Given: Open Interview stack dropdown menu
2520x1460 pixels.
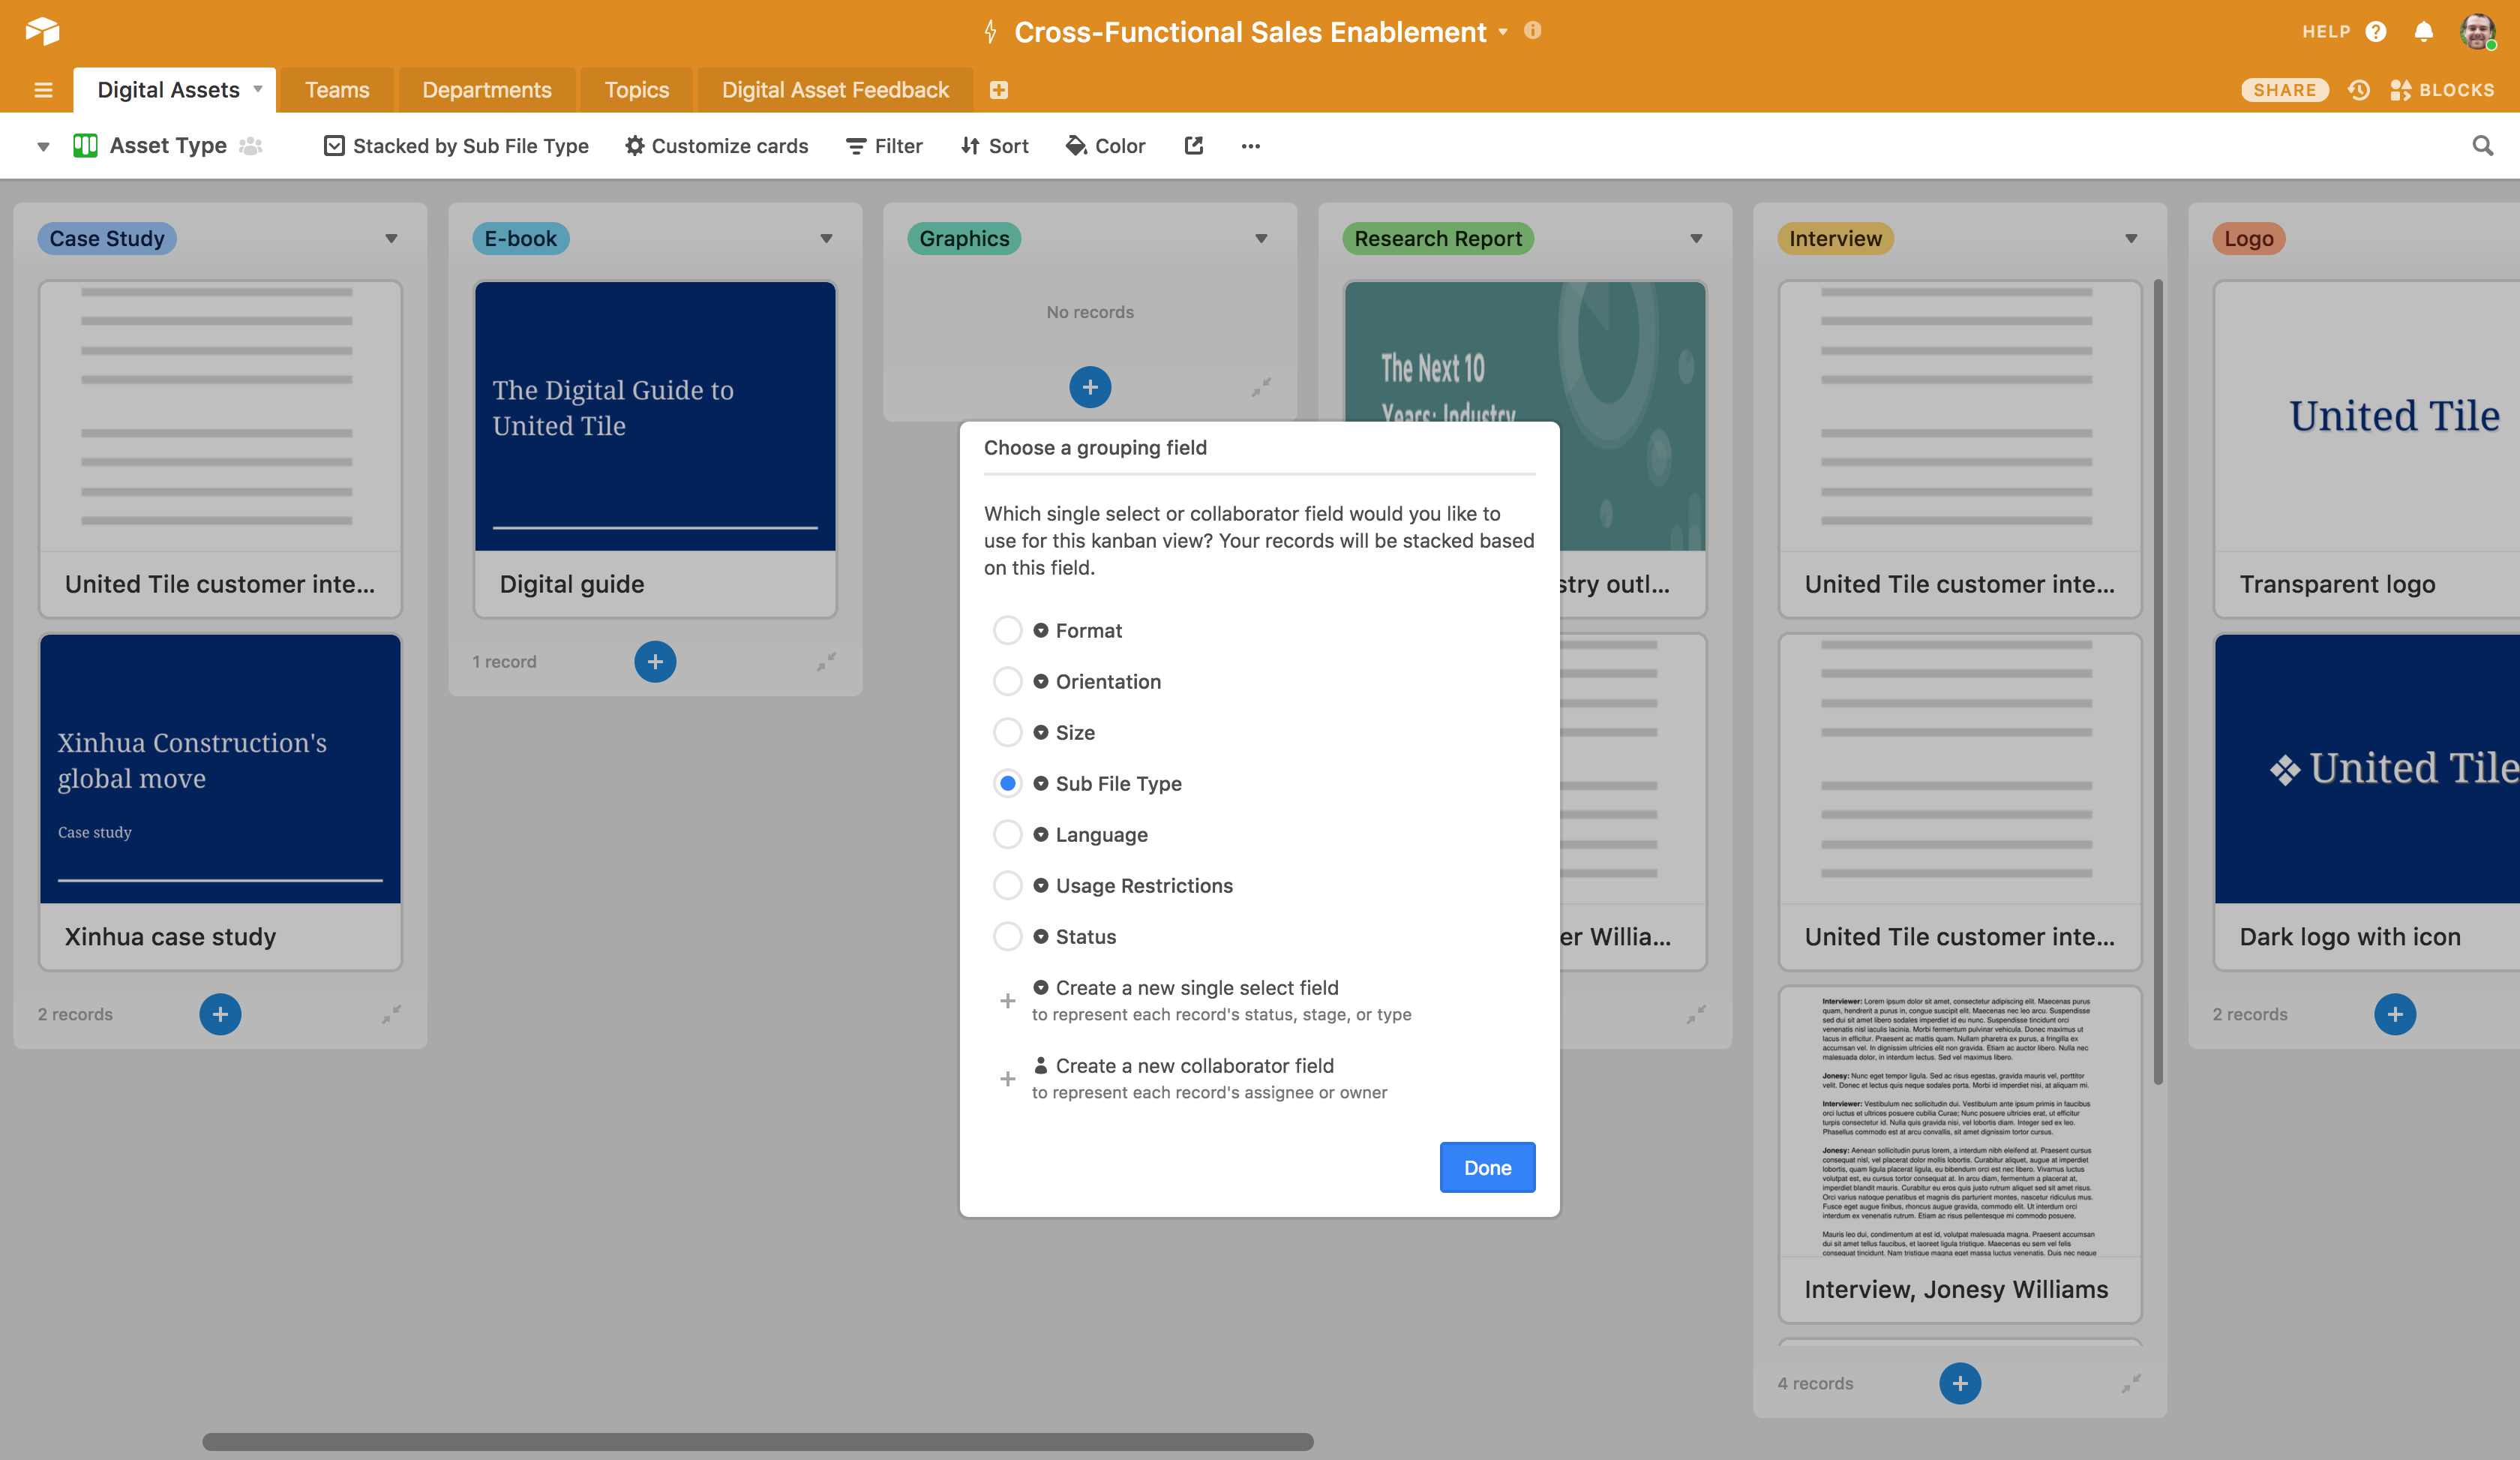Looking at the screenshot, I should [x=2131, y=238].
